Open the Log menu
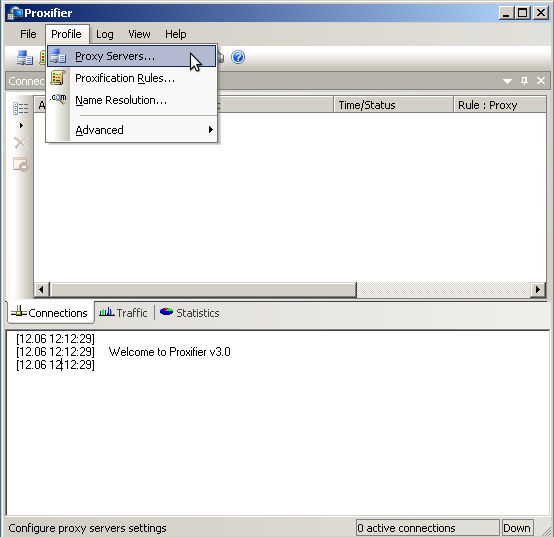554x537 pixels. coord(105,34)
